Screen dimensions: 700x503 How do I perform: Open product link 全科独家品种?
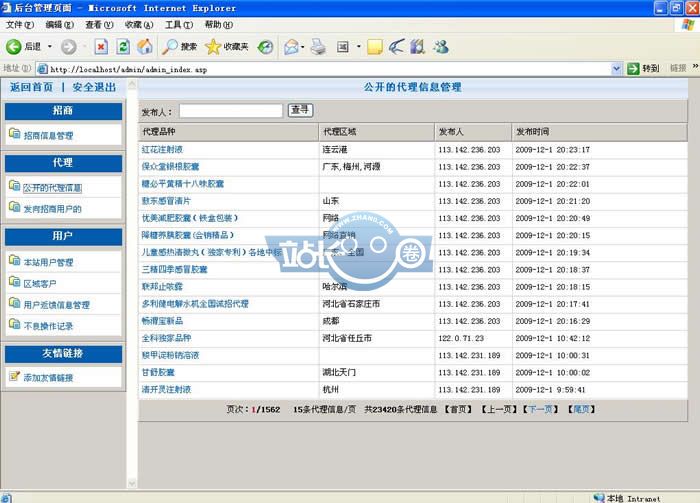166,338
